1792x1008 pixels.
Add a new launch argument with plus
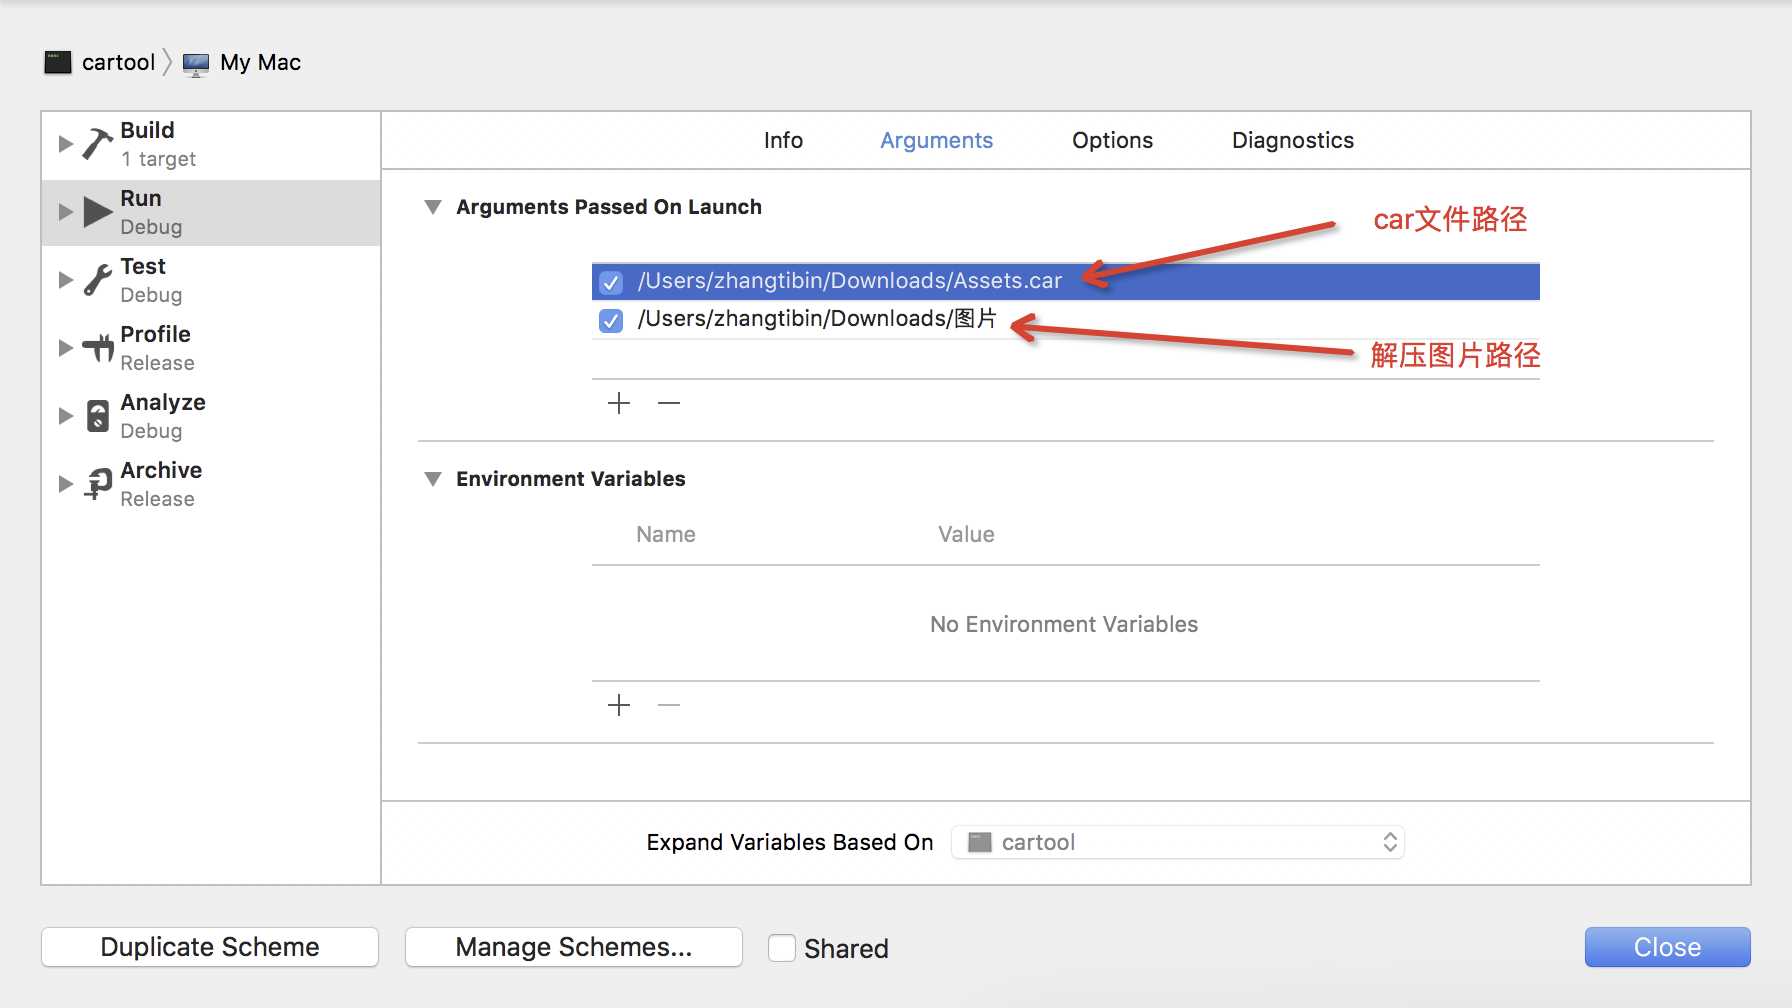[x=619, y=403]
